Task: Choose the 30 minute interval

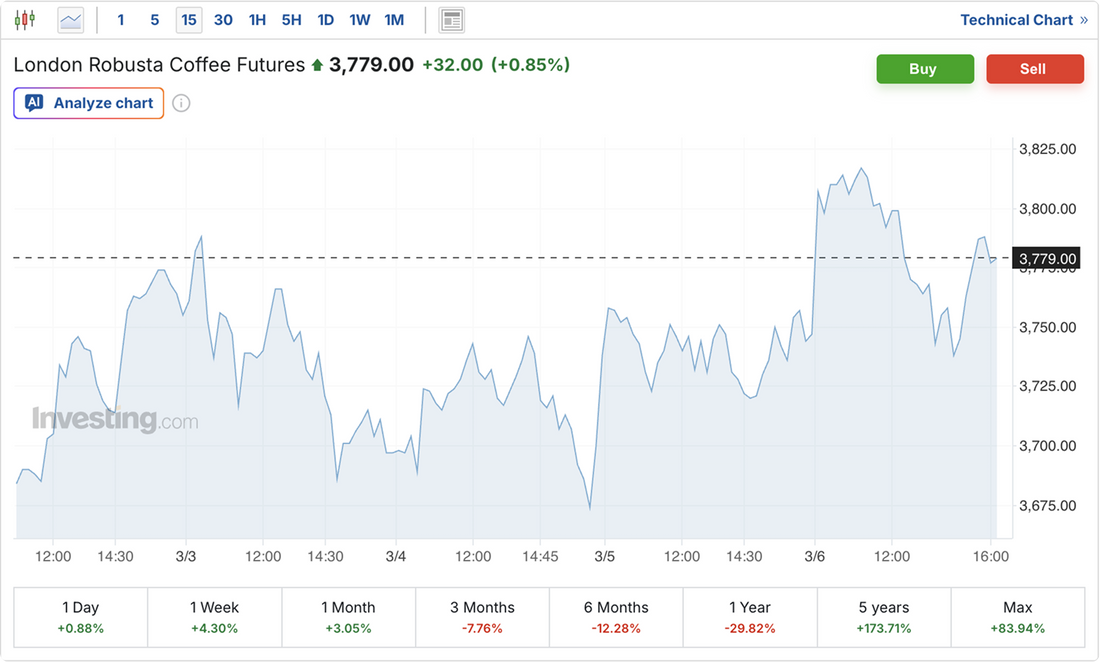Action: pyautogui.click(x=223, y=20)
